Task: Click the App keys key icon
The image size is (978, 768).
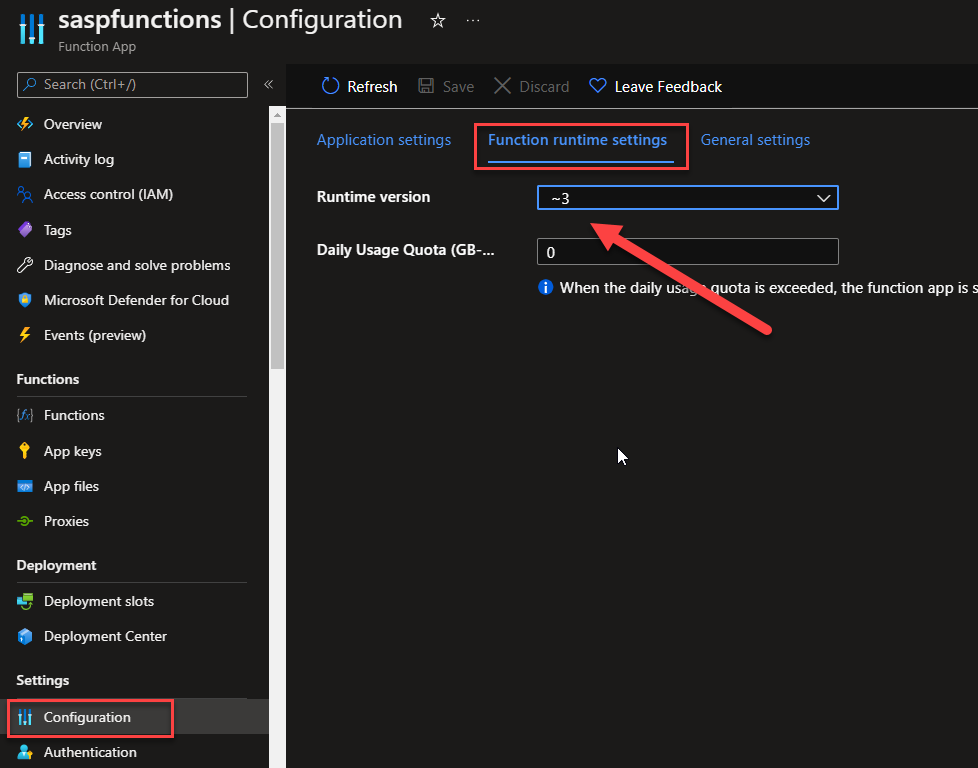Action: pos(25,451)
